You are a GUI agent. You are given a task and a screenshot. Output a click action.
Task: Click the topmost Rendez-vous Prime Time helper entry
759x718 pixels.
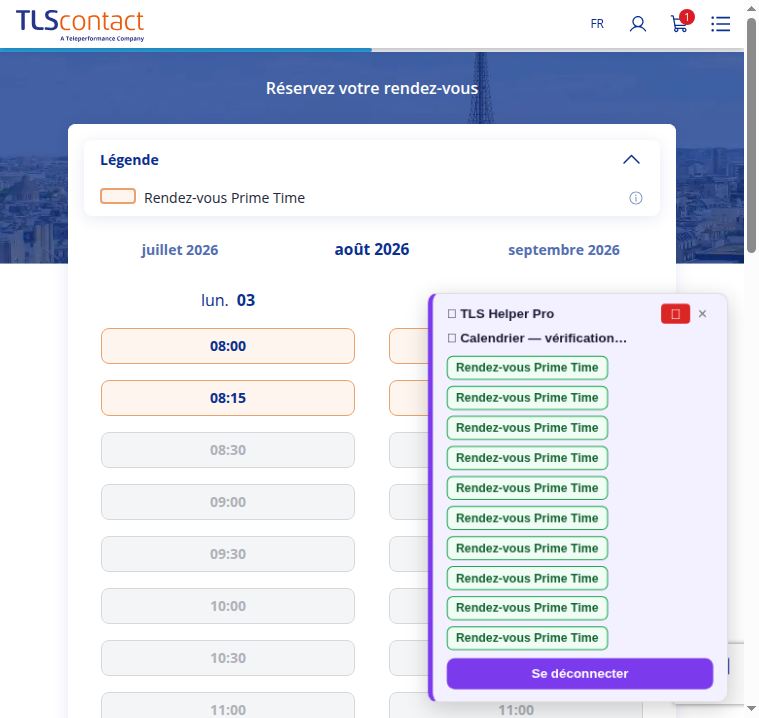coord(527,367)
